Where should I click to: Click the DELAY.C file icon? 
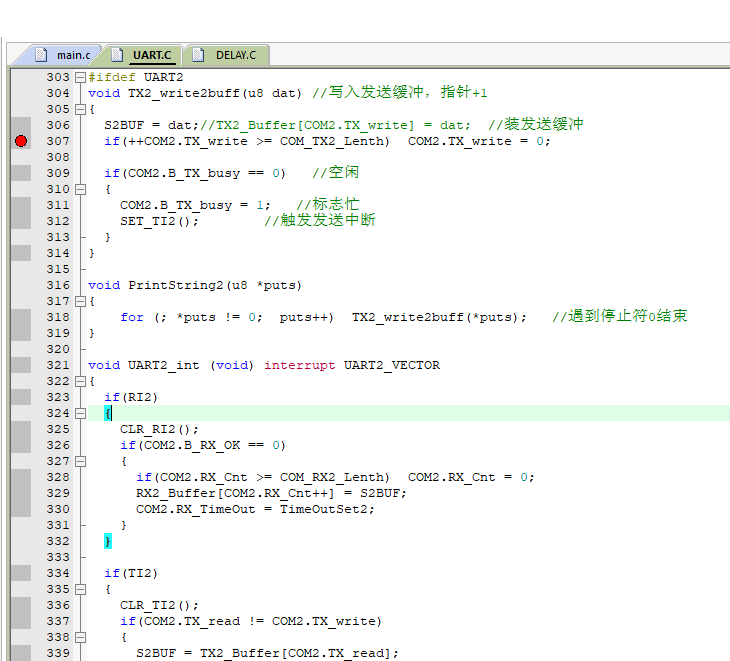(x=197, y=55)
